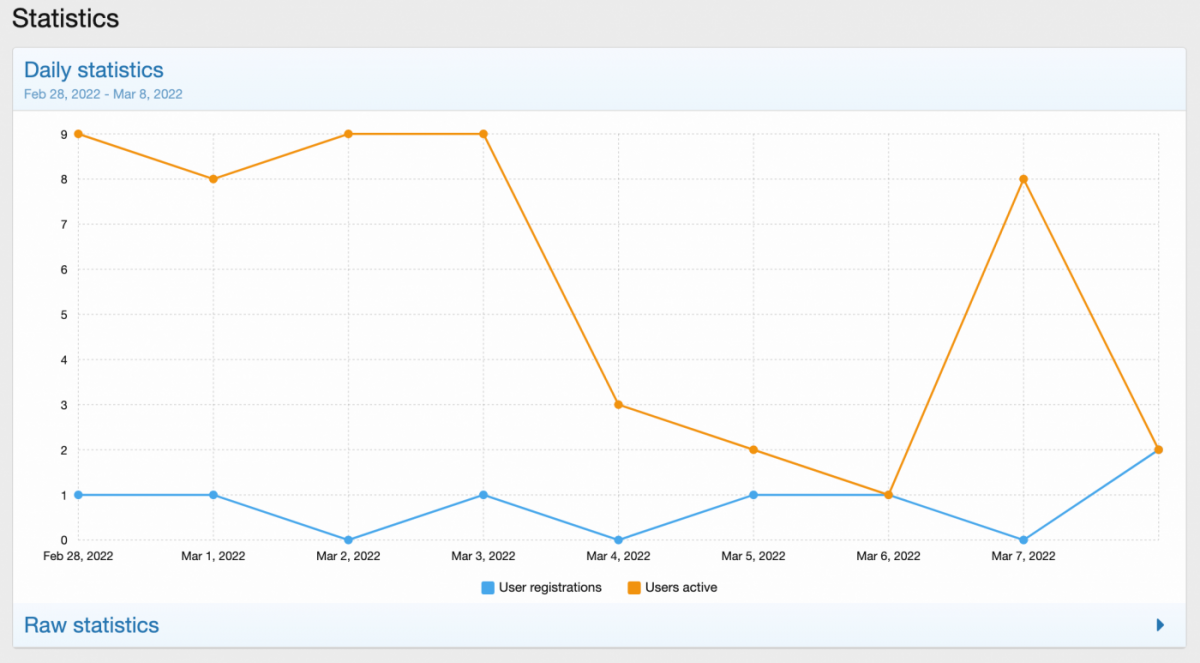
Task: Click the Statistics page title
Action: click(66, 18)
